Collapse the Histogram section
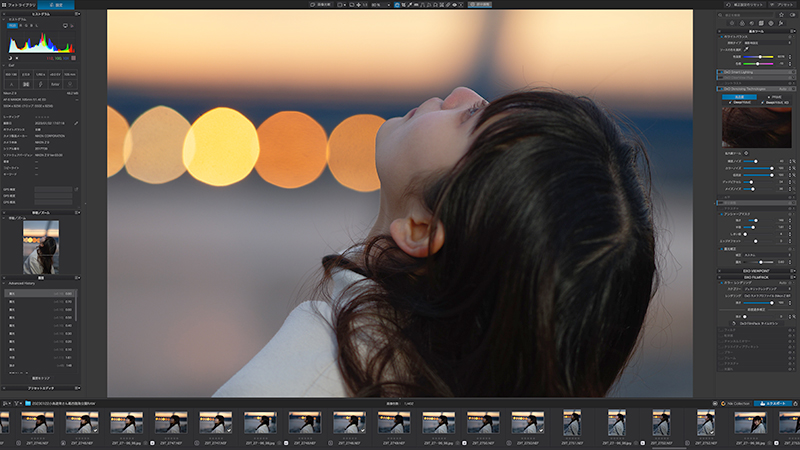This screenshot has width=800, height=450. point(4,19)
